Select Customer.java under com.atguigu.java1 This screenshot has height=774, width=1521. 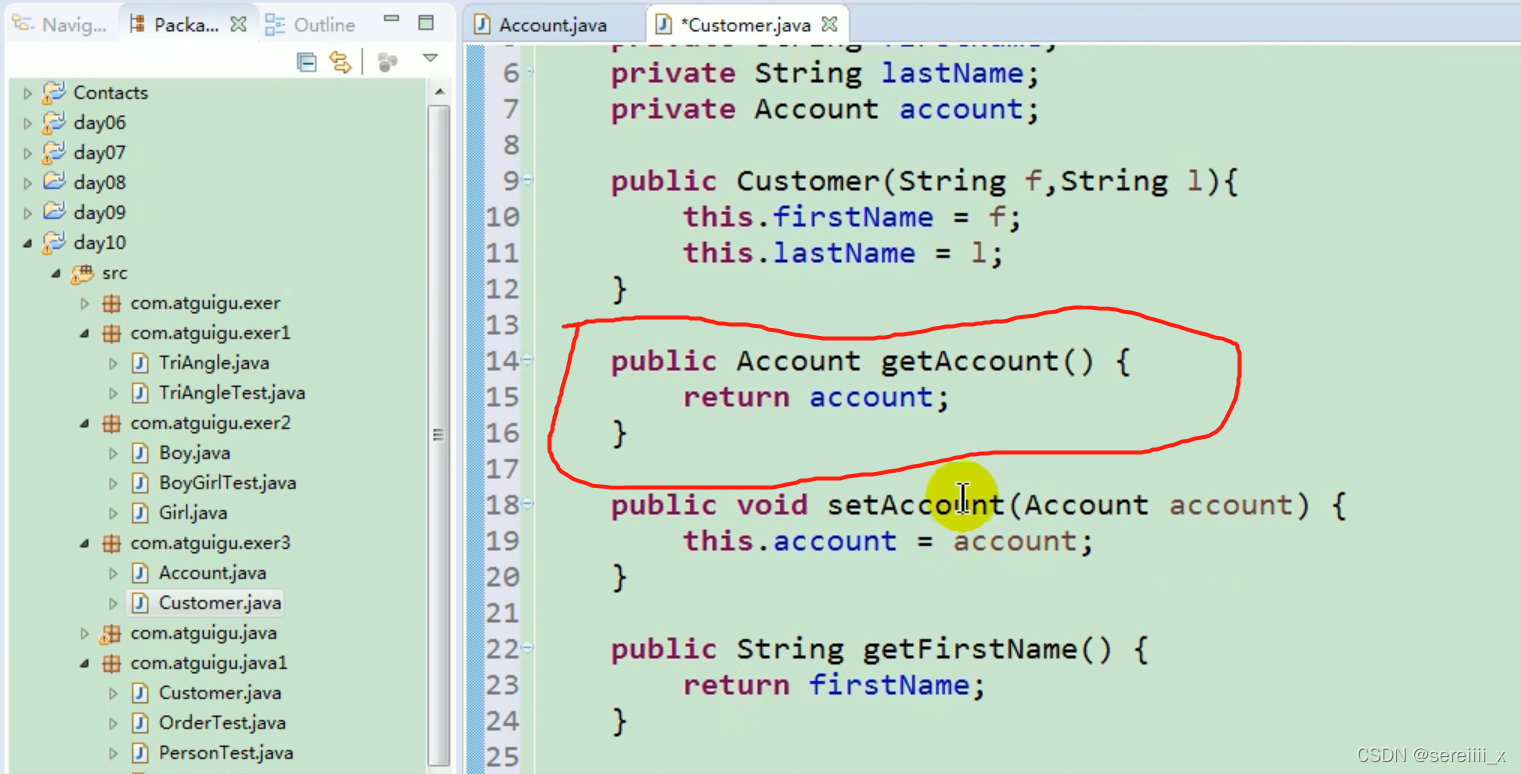(x=220, y=693)
